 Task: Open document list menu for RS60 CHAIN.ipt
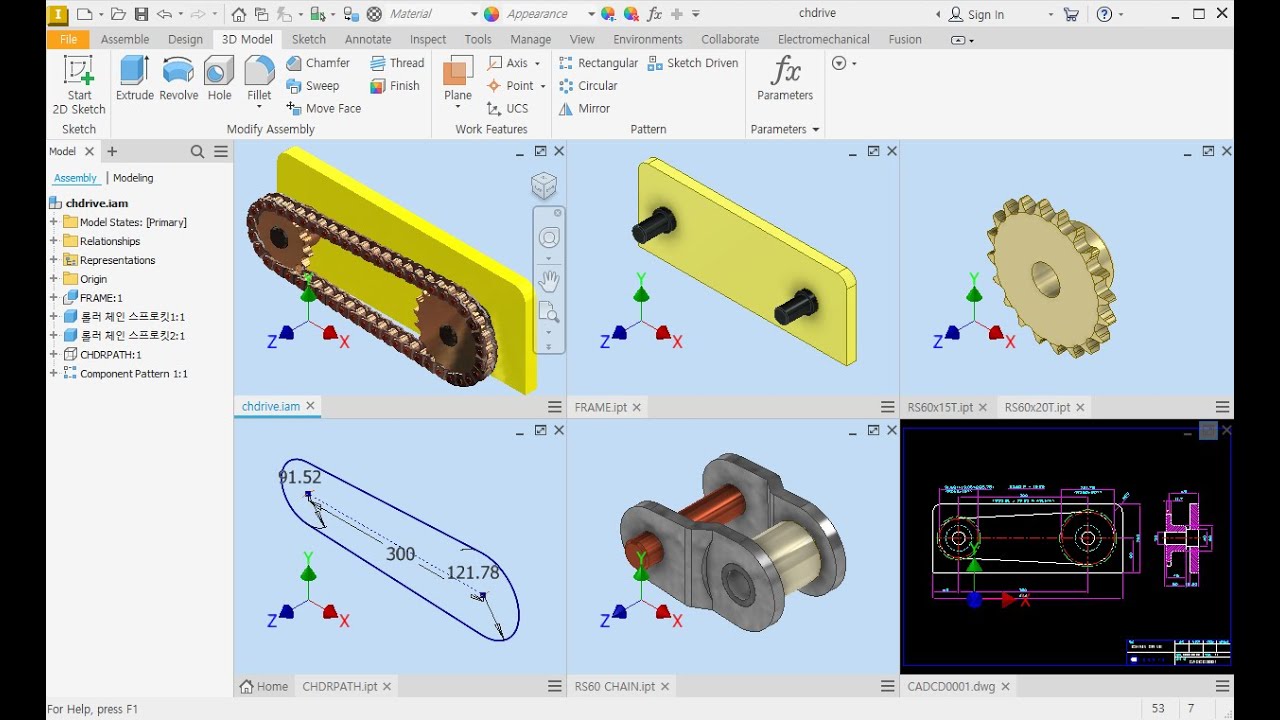tap(887, 686)
